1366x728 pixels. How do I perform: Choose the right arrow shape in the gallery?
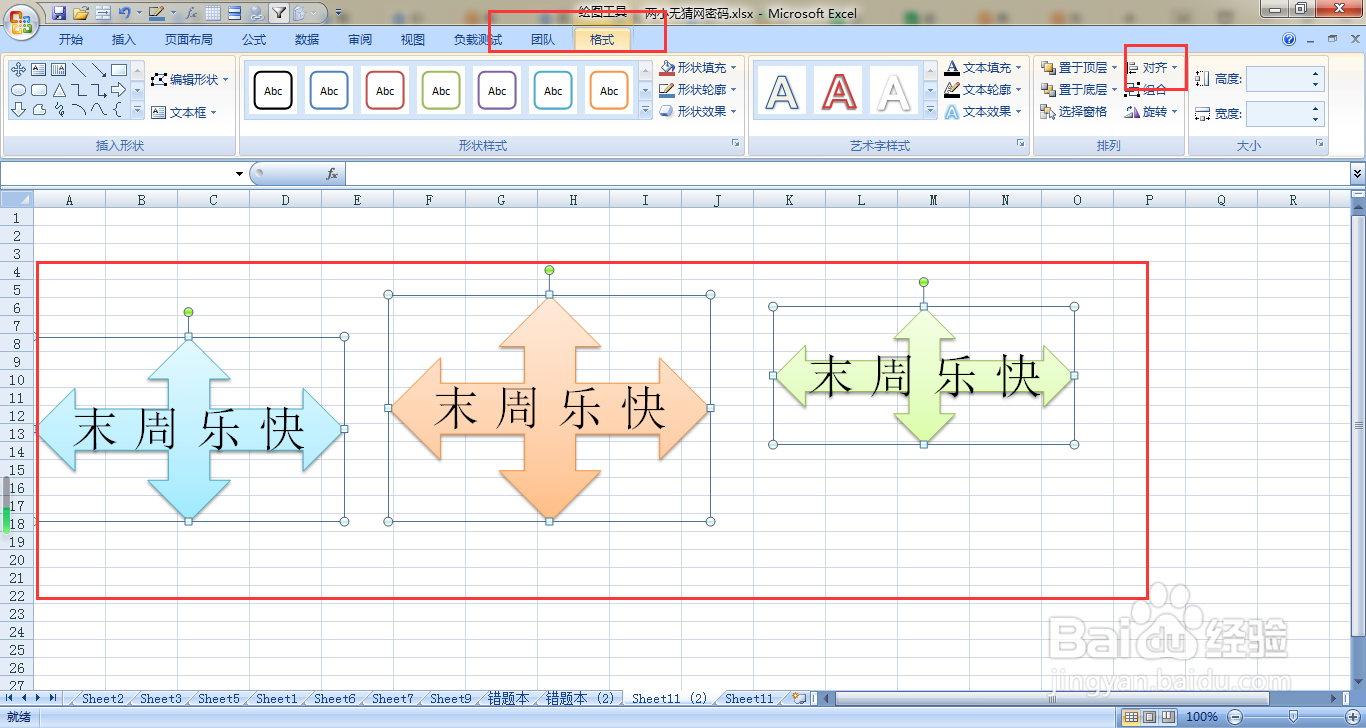[119, 90]
